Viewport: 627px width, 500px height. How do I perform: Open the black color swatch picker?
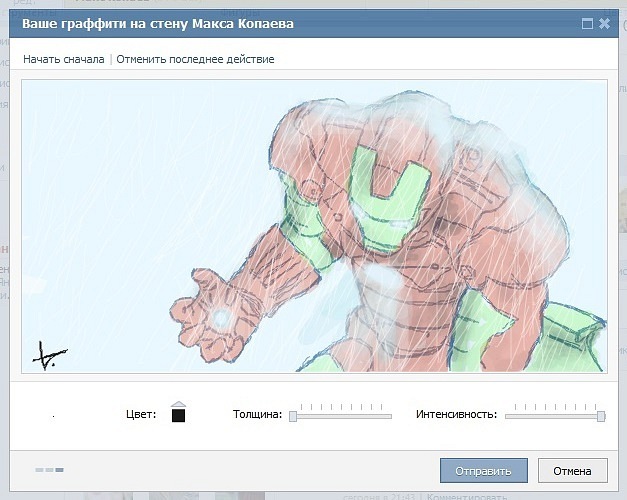pos(178,415)
